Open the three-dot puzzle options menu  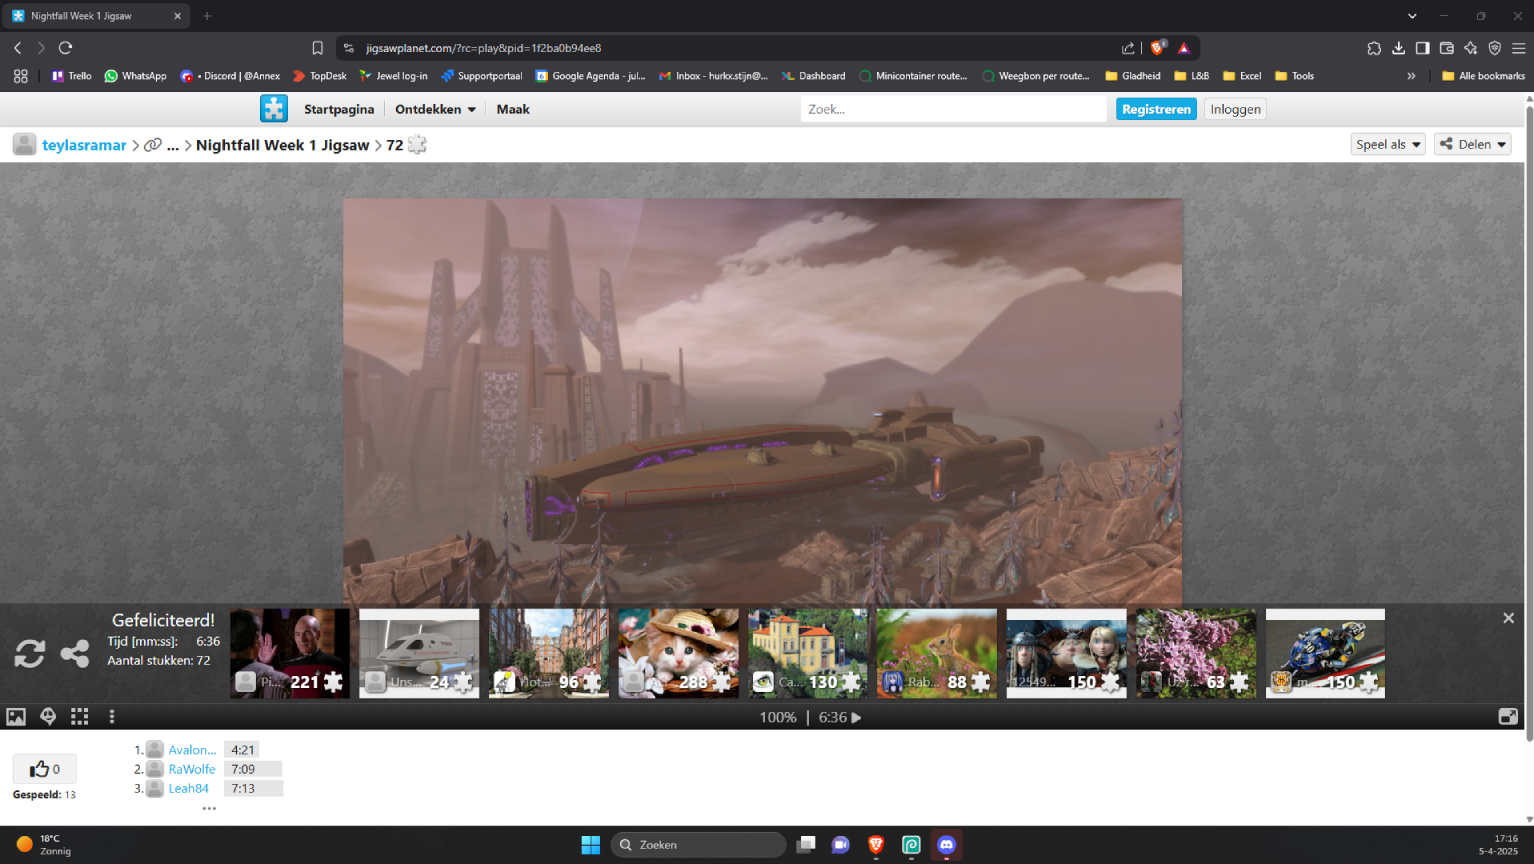click(112, 717)
